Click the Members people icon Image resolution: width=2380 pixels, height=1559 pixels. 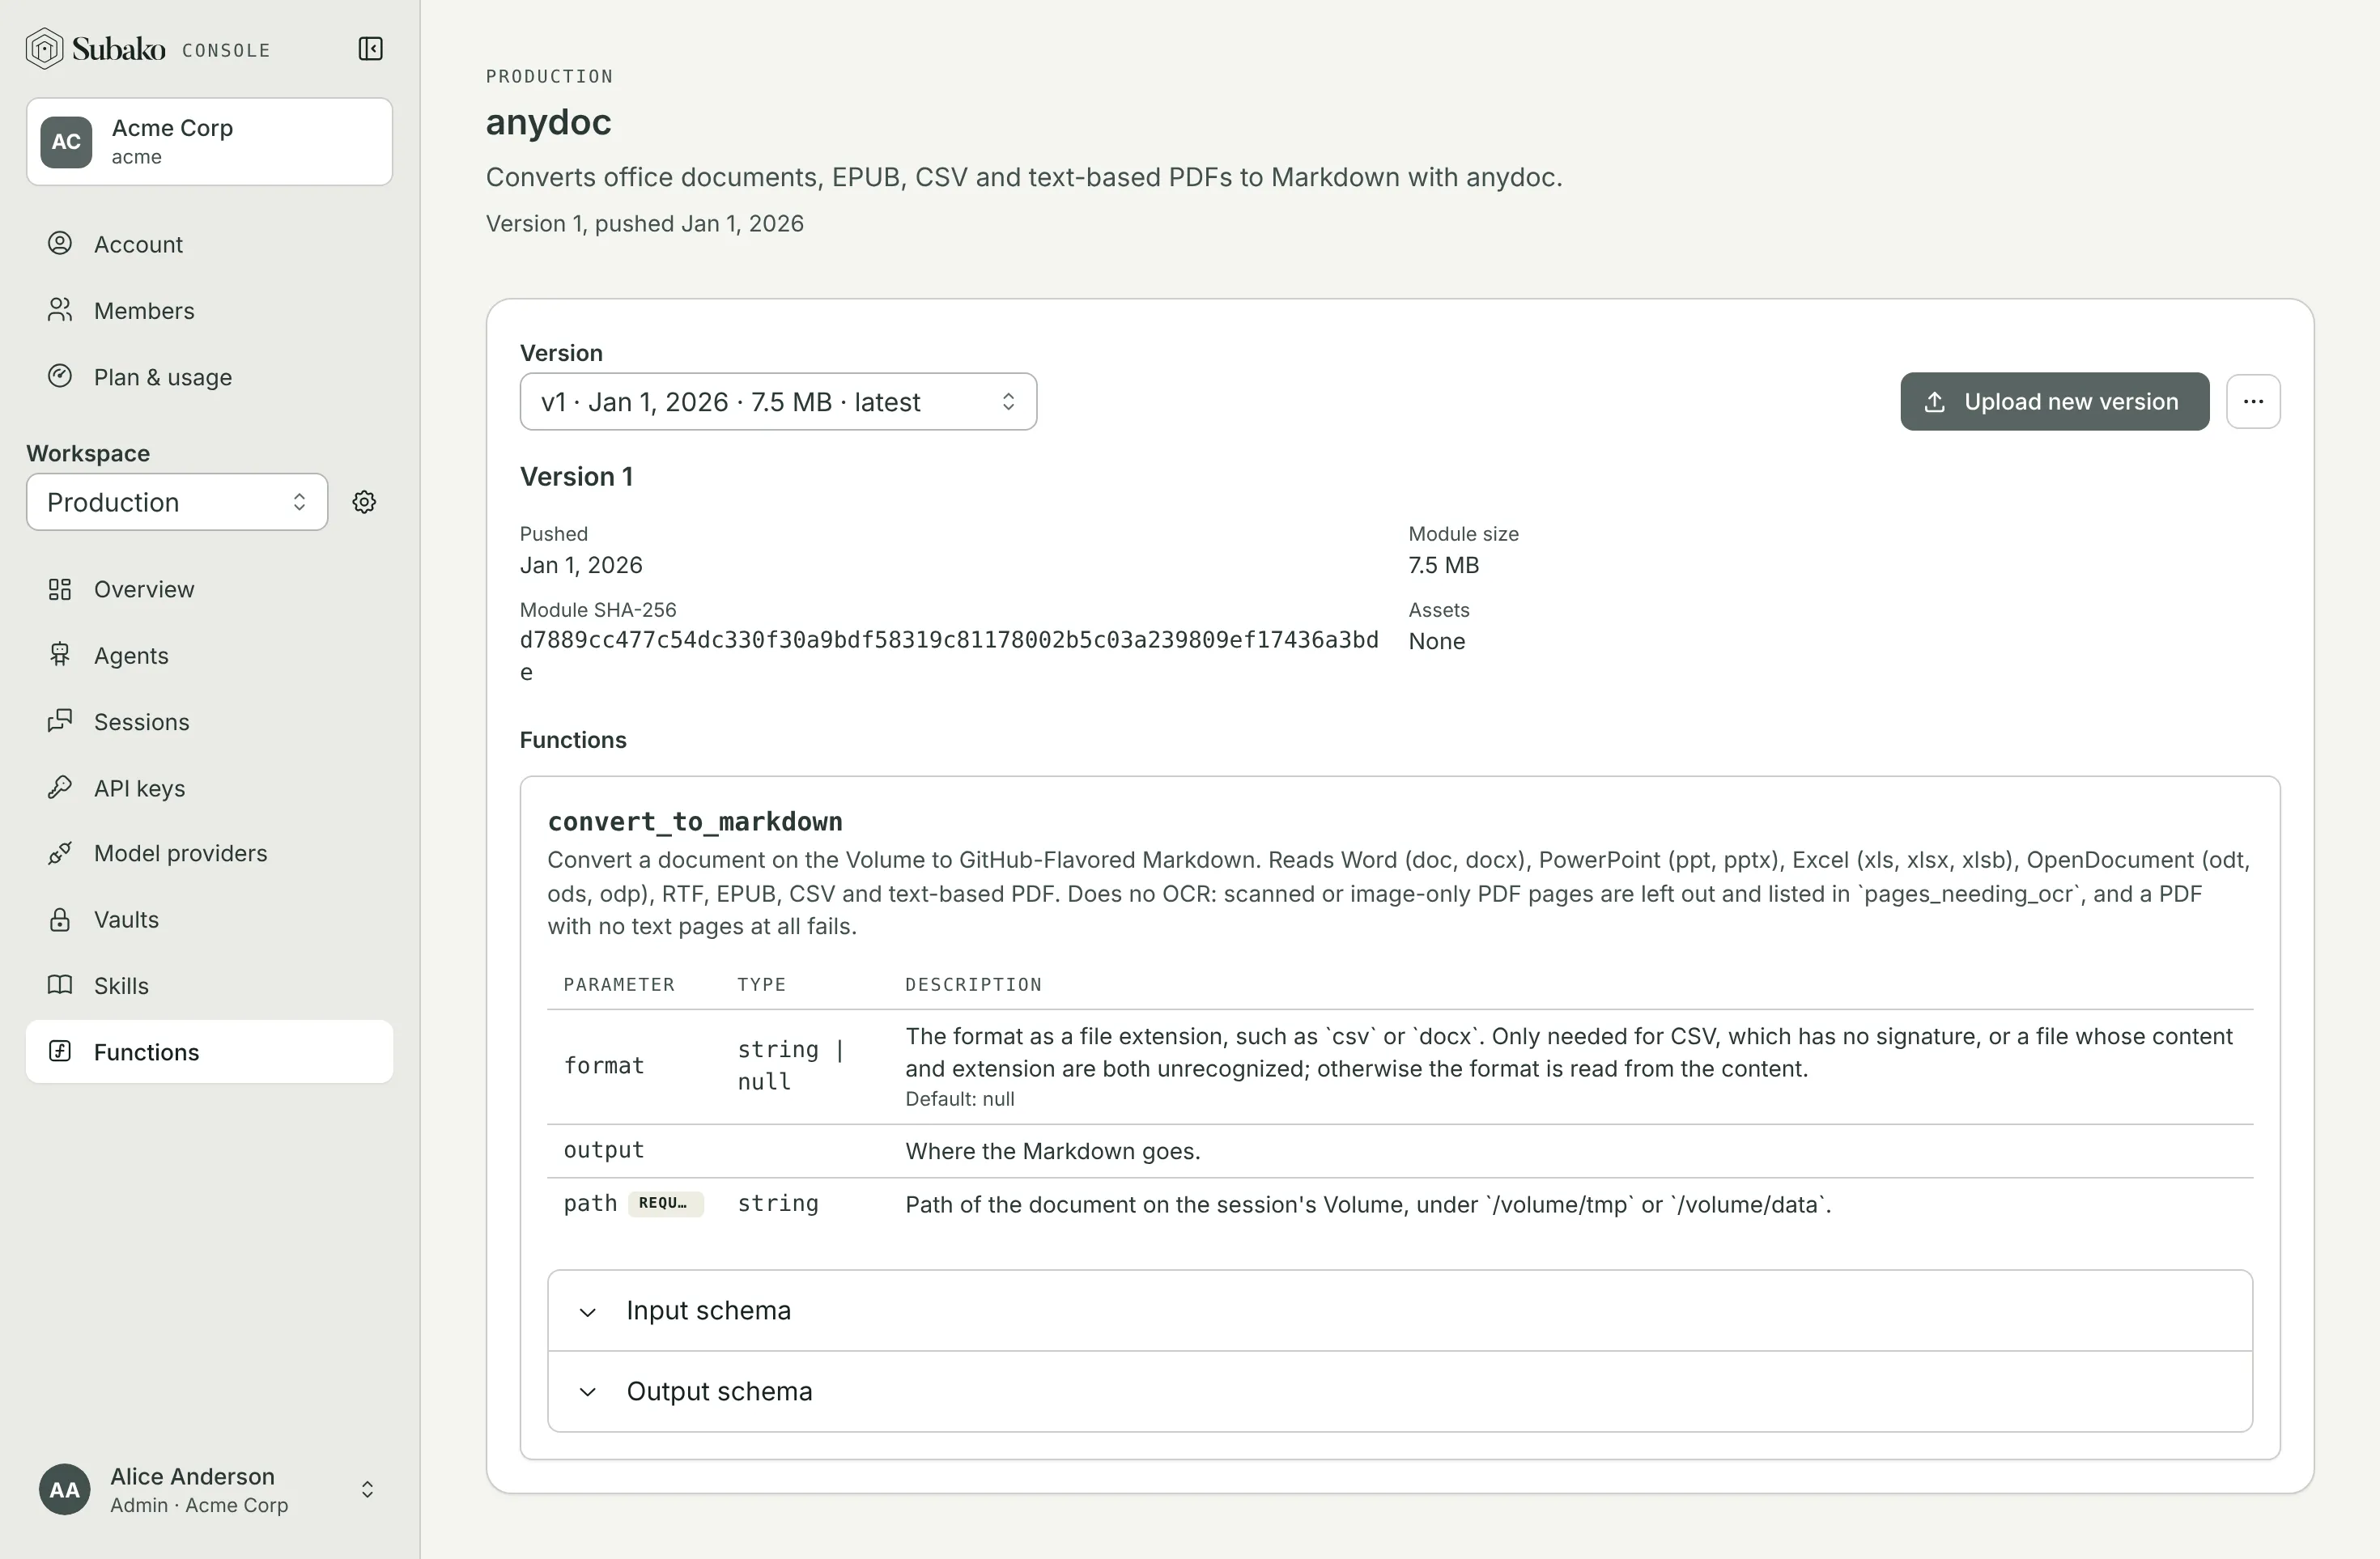tap(60, 310)
